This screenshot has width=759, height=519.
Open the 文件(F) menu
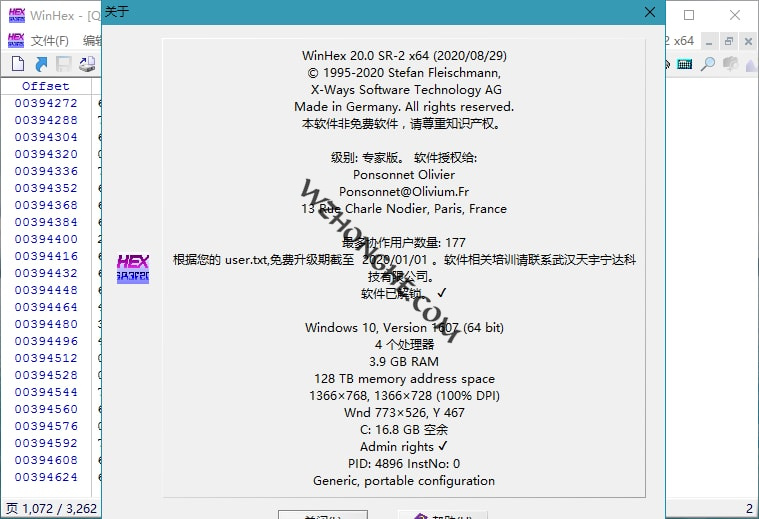pyautogui.click(x=50, y=41)
